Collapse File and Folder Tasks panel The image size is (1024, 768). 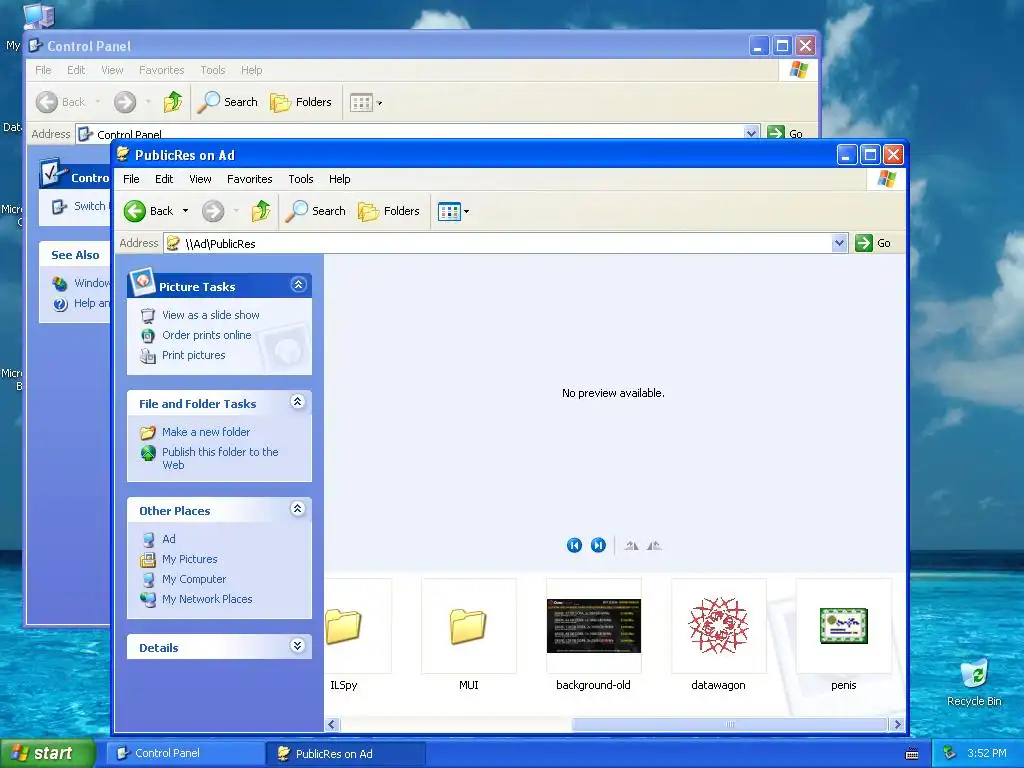coord(298,402)
